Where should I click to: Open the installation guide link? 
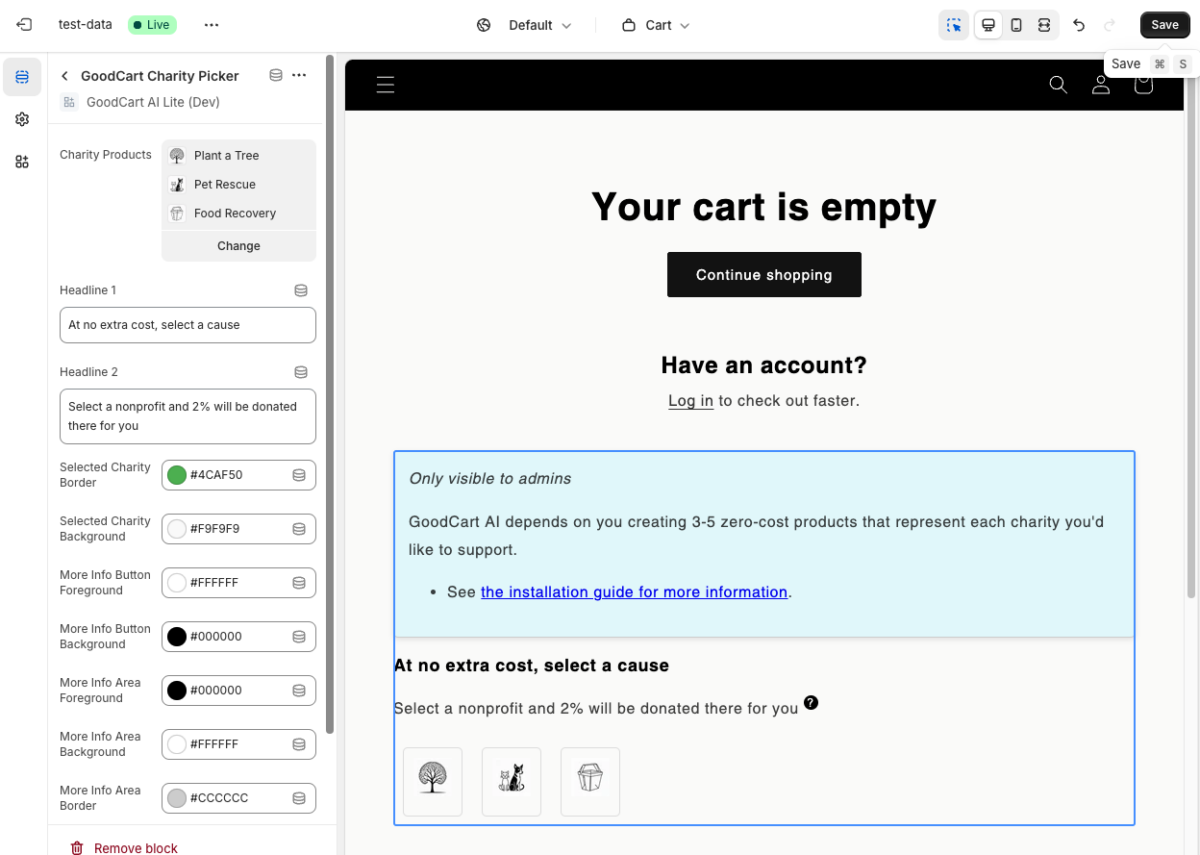click(633, 591)
